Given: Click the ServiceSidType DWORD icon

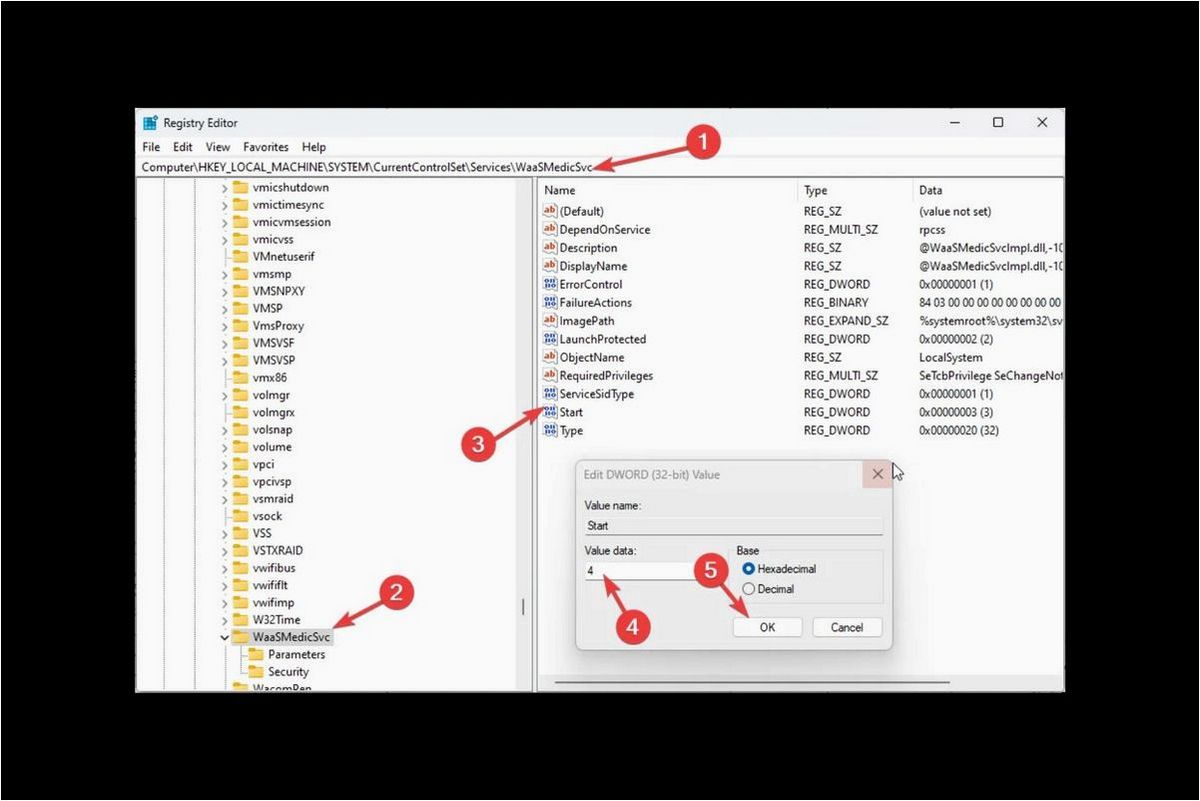Looking at the screenshot, I should [549, 394].
